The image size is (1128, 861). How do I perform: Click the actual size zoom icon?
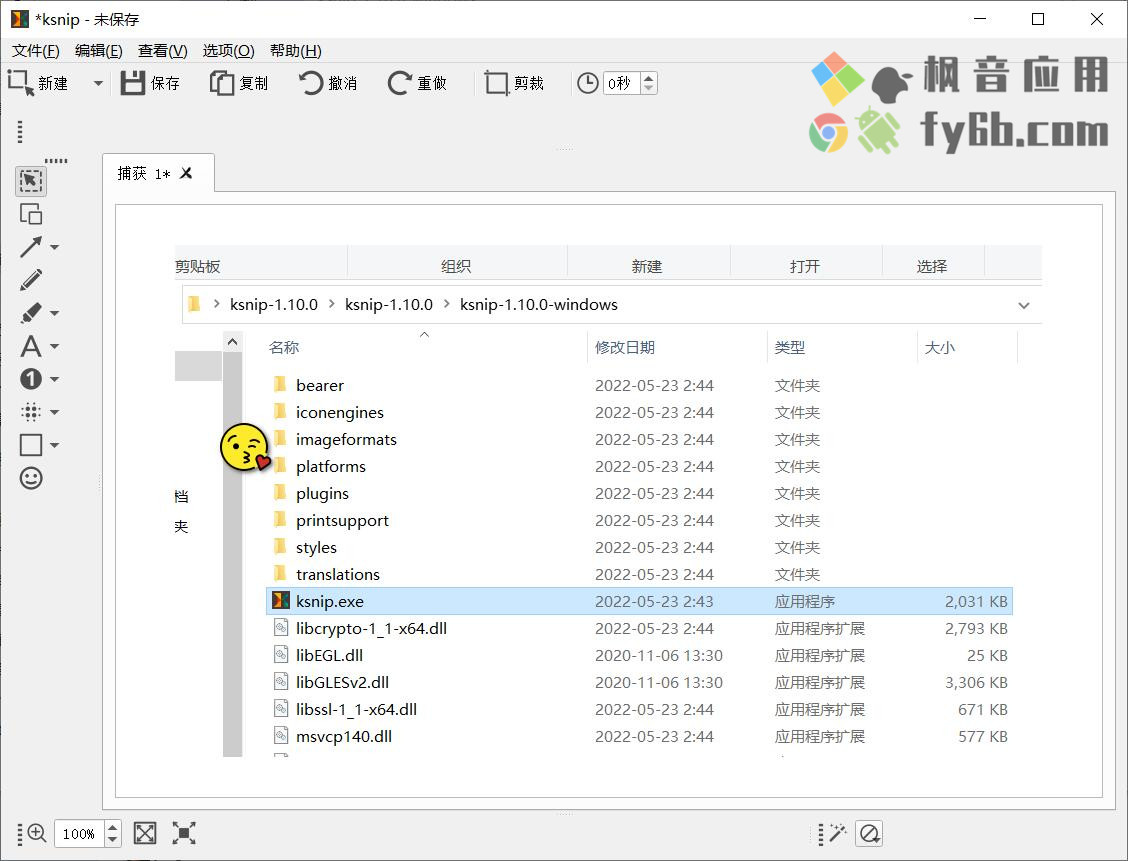click(184, 834)
